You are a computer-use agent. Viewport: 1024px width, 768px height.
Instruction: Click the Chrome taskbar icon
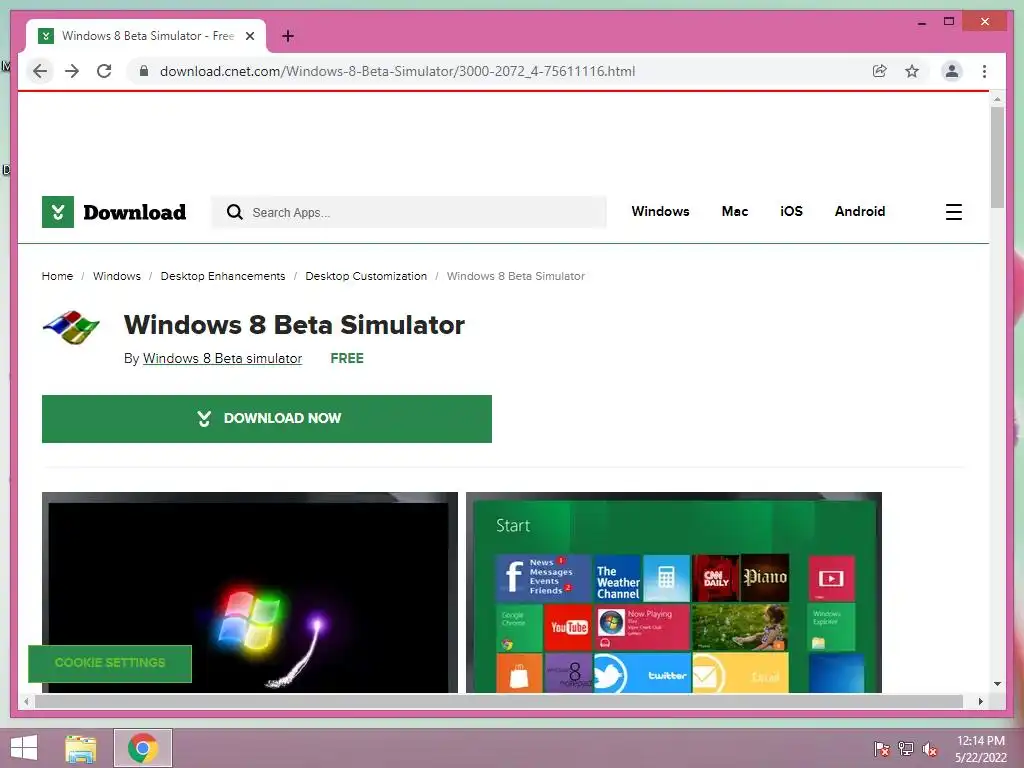click(143, 748)
